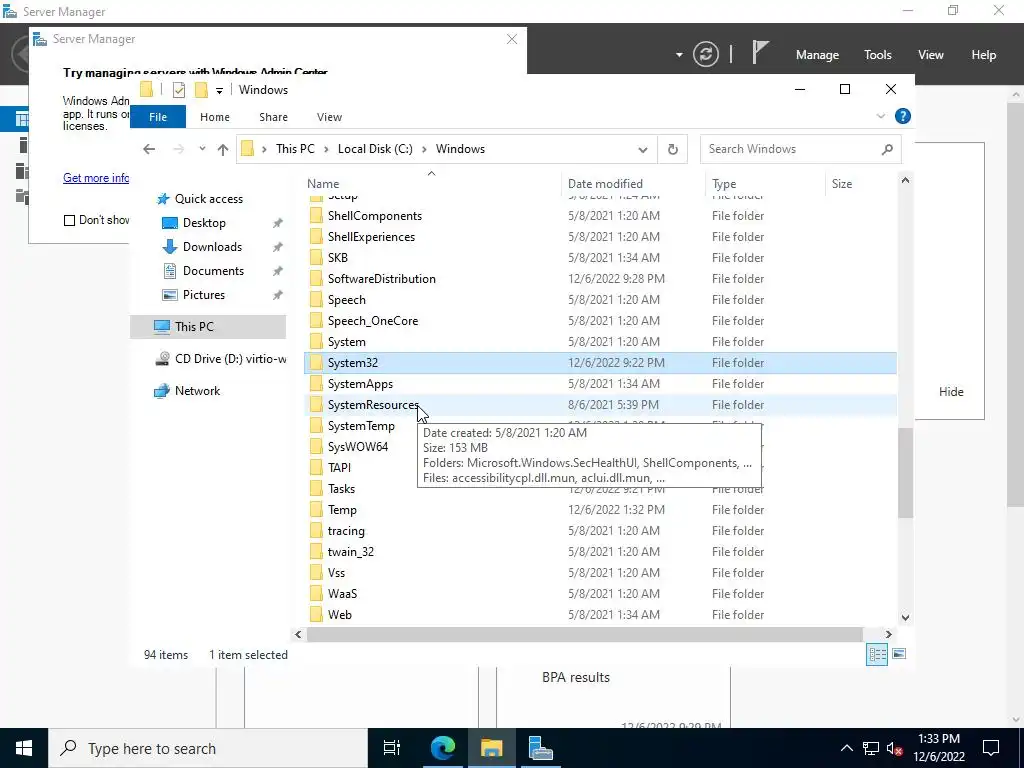Click the network tray icon
The image size is (1024, 768).
pos(871,748)
